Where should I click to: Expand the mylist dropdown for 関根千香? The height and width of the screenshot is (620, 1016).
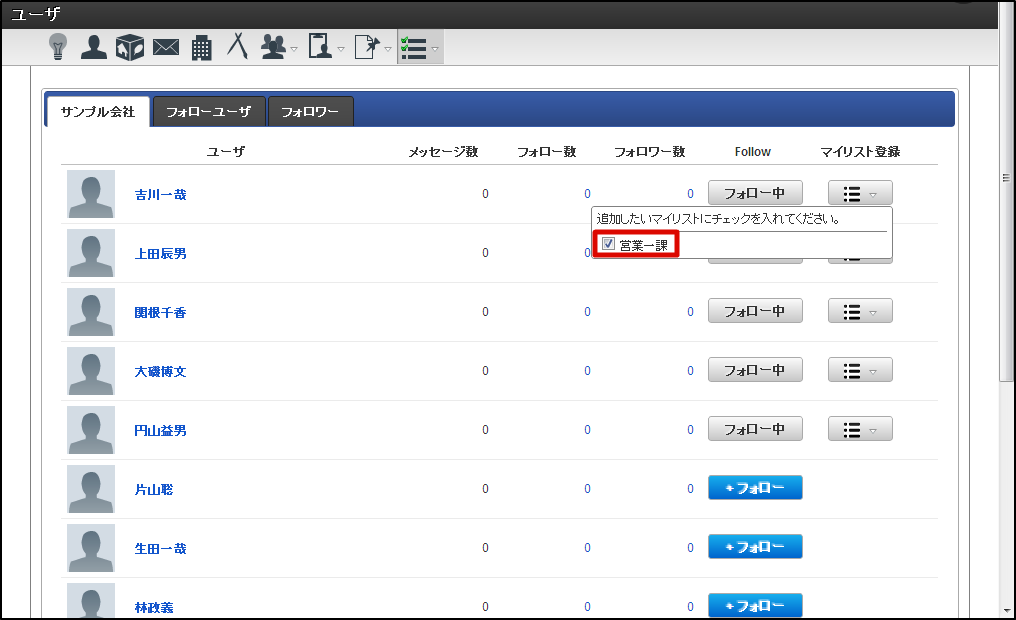coord(860,311)
